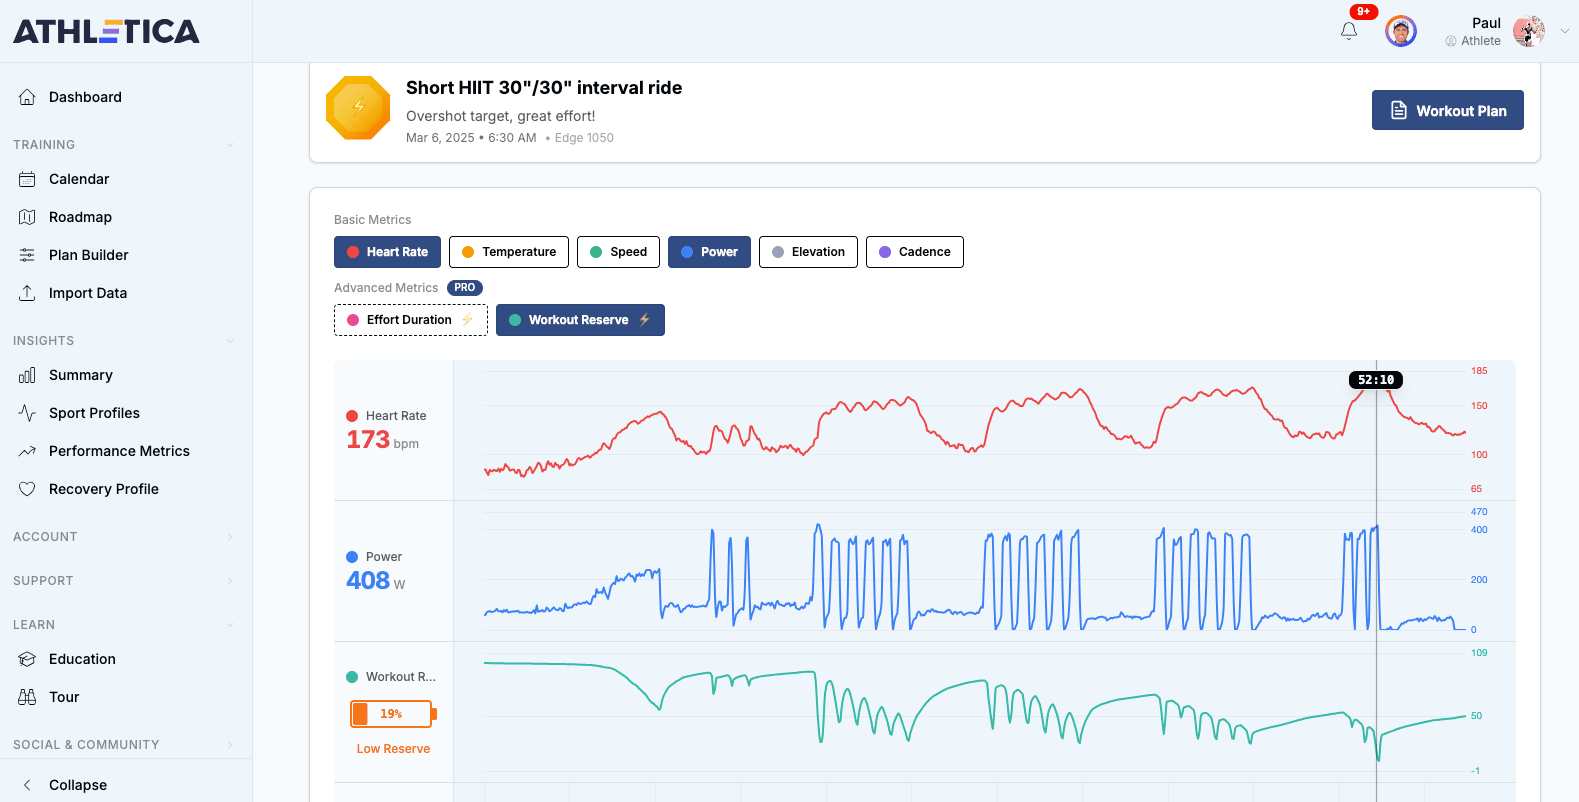The height and width of the screenshot is (802, 1579).
Task: Click the 52:10 timeline marker
Action: (1376, 380)
